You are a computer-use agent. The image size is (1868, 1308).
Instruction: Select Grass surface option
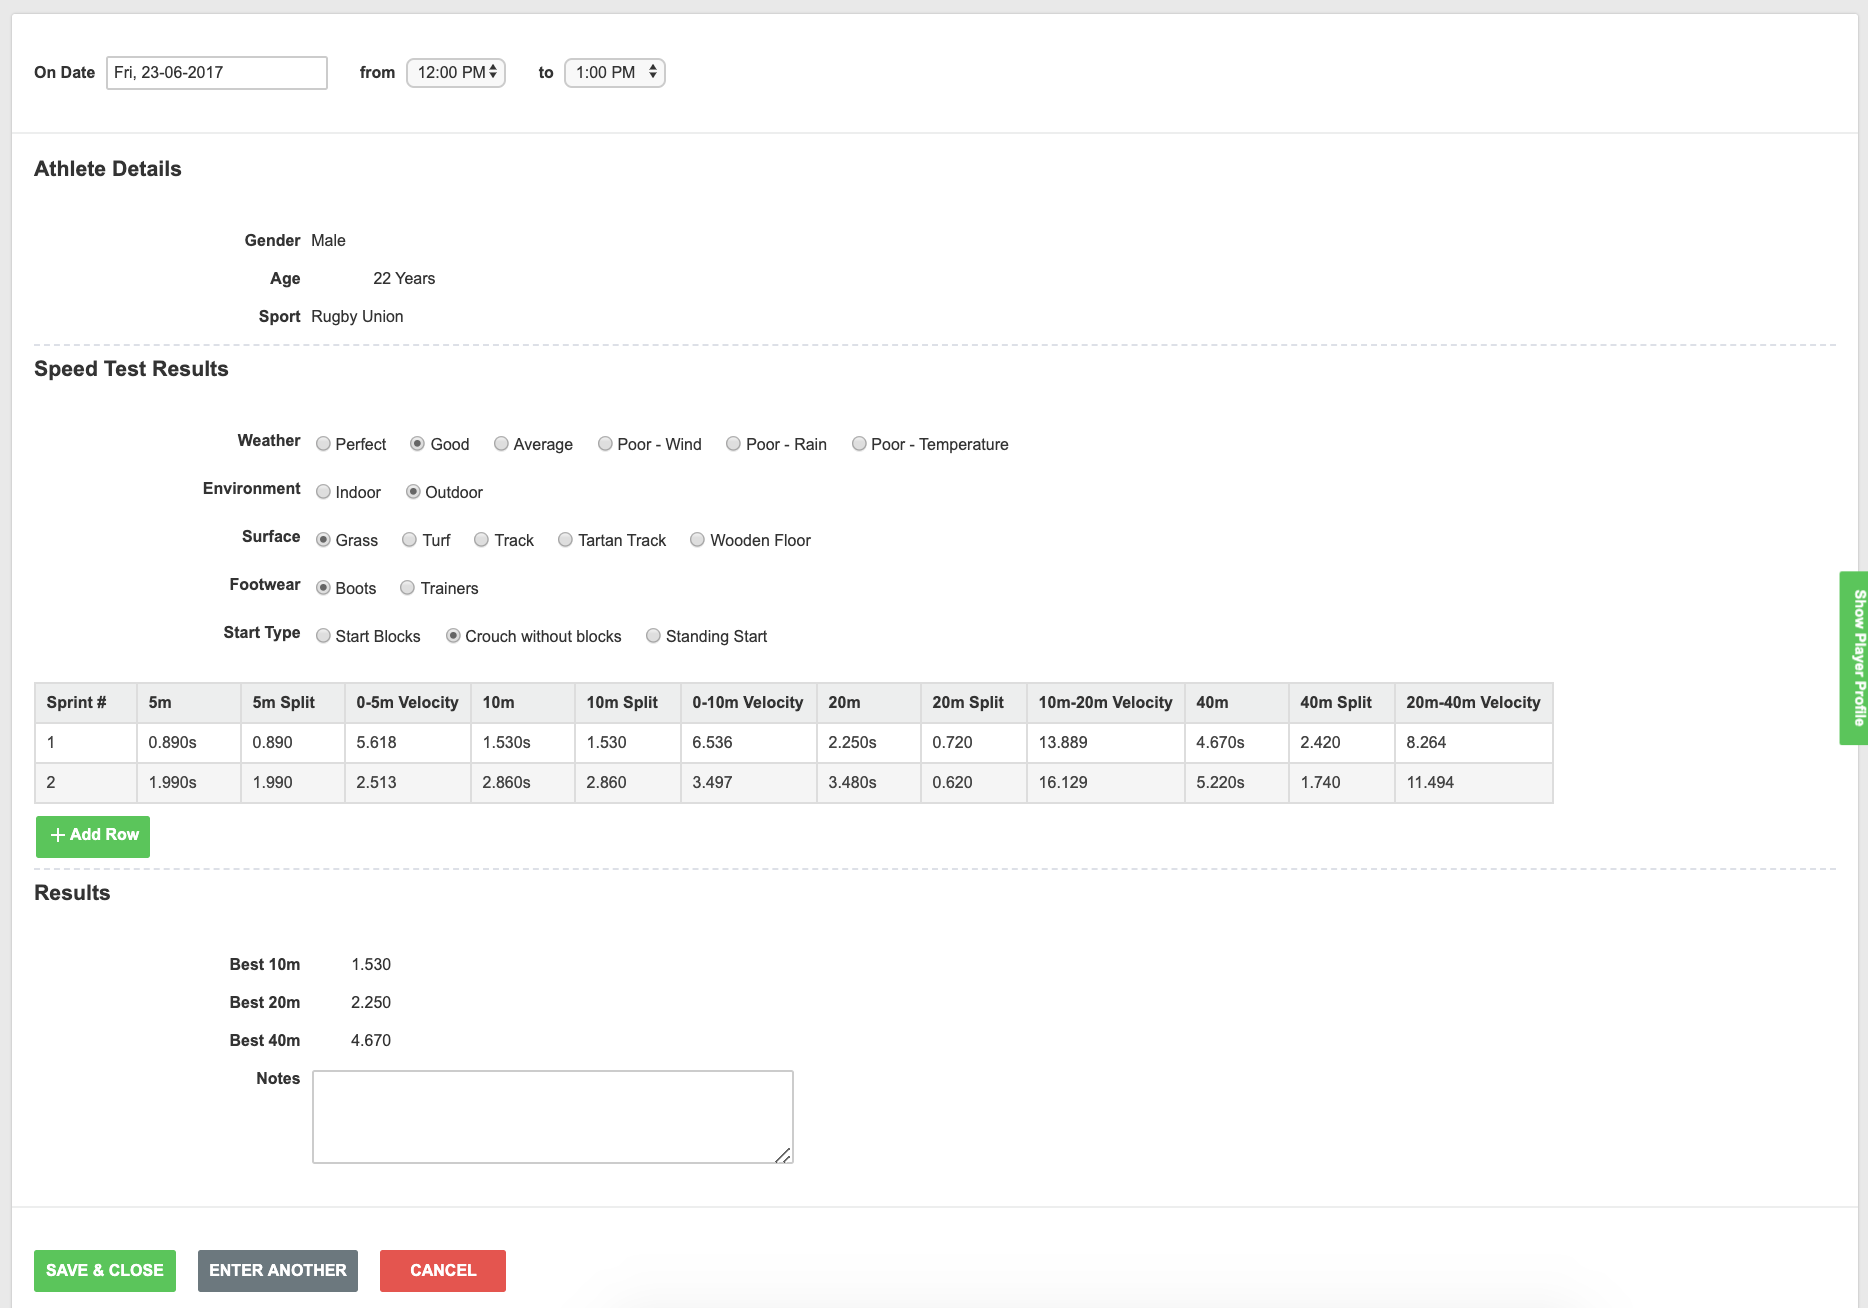(323, 540)
